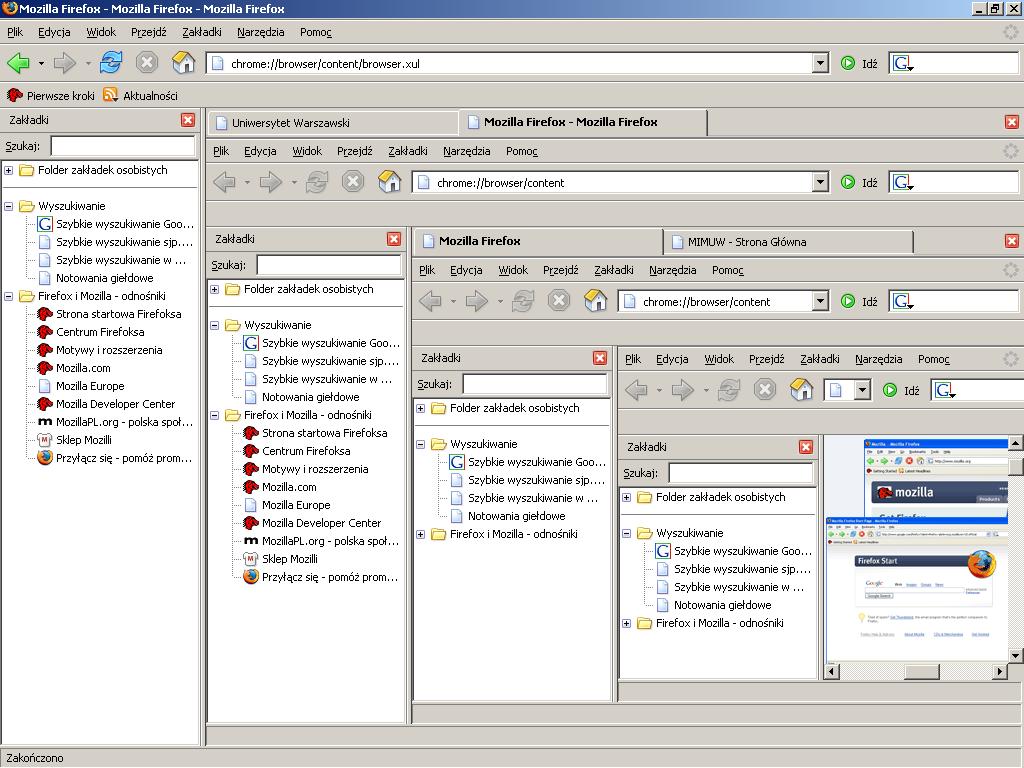Click the Forward arrow in the third-level nested browser
This screenshot has width=1024, height=768.
click(x=477, y=301)
